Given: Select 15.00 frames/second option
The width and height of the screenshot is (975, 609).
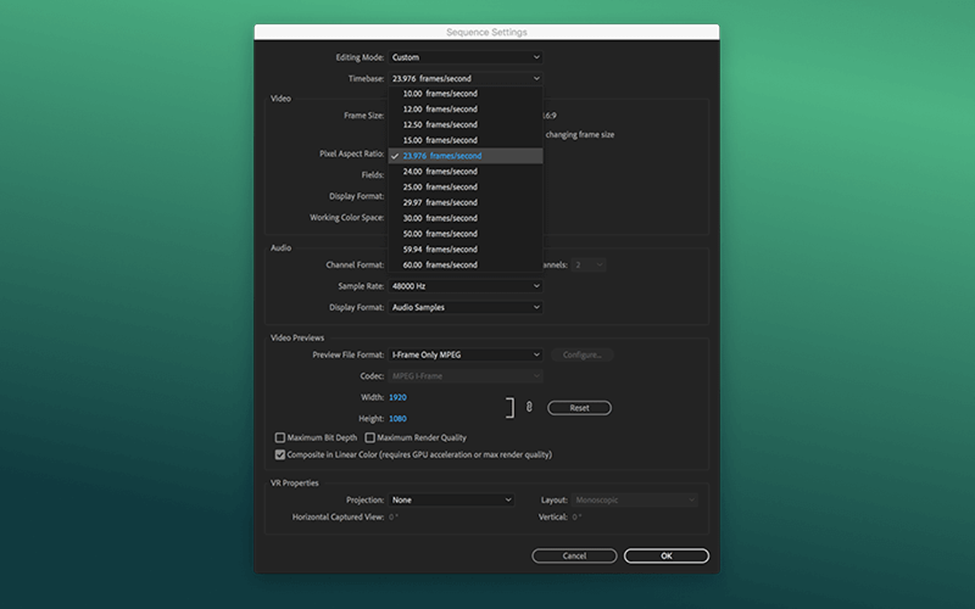Looking at the screenshot, I should coord(466,141).
